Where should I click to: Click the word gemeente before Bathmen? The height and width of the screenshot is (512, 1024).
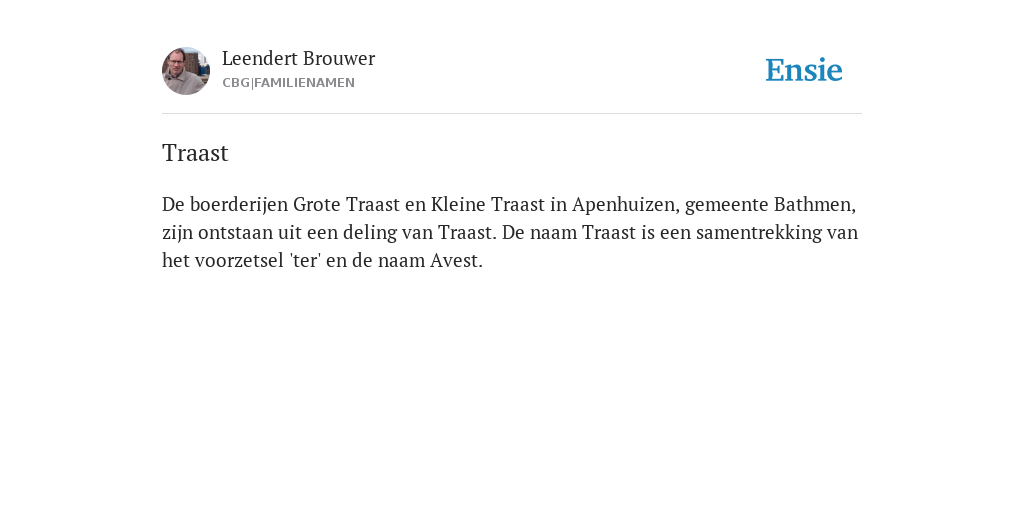[726, 206]
